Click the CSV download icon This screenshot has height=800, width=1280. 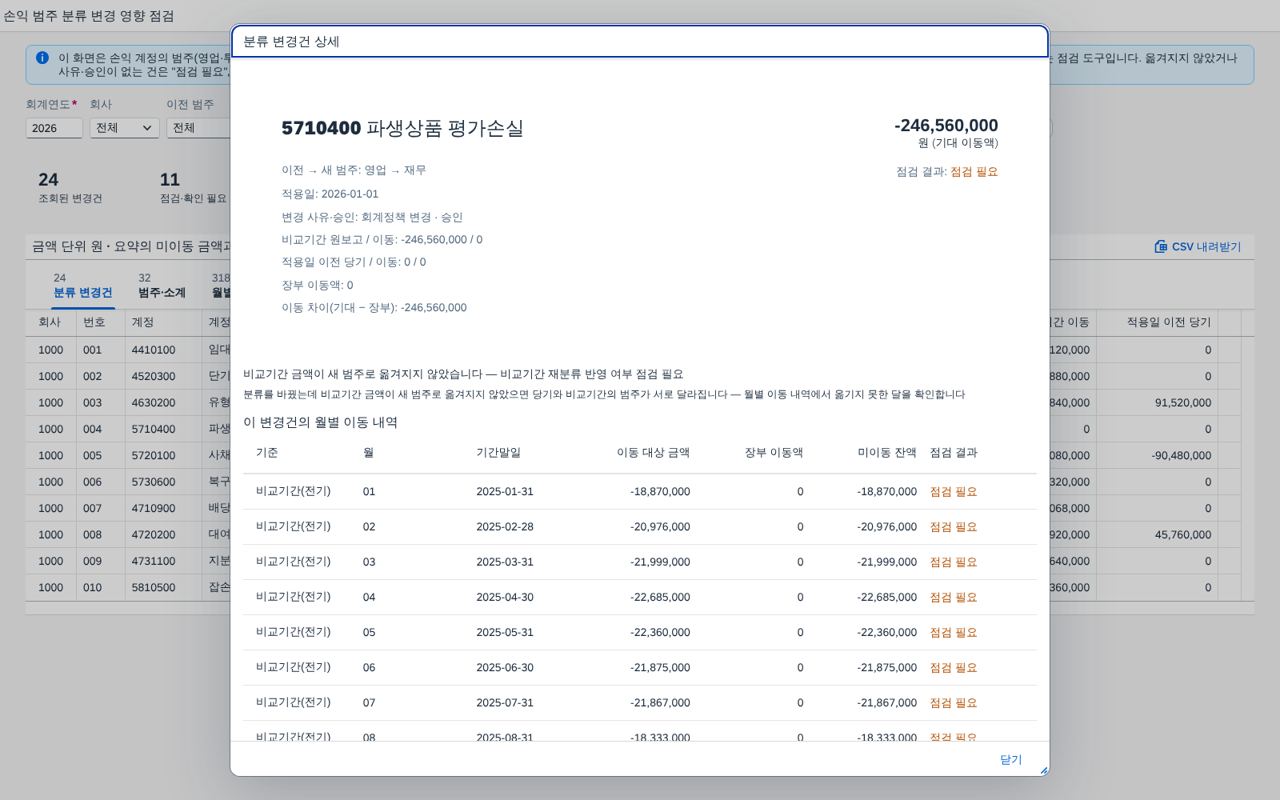[1161, 246]
